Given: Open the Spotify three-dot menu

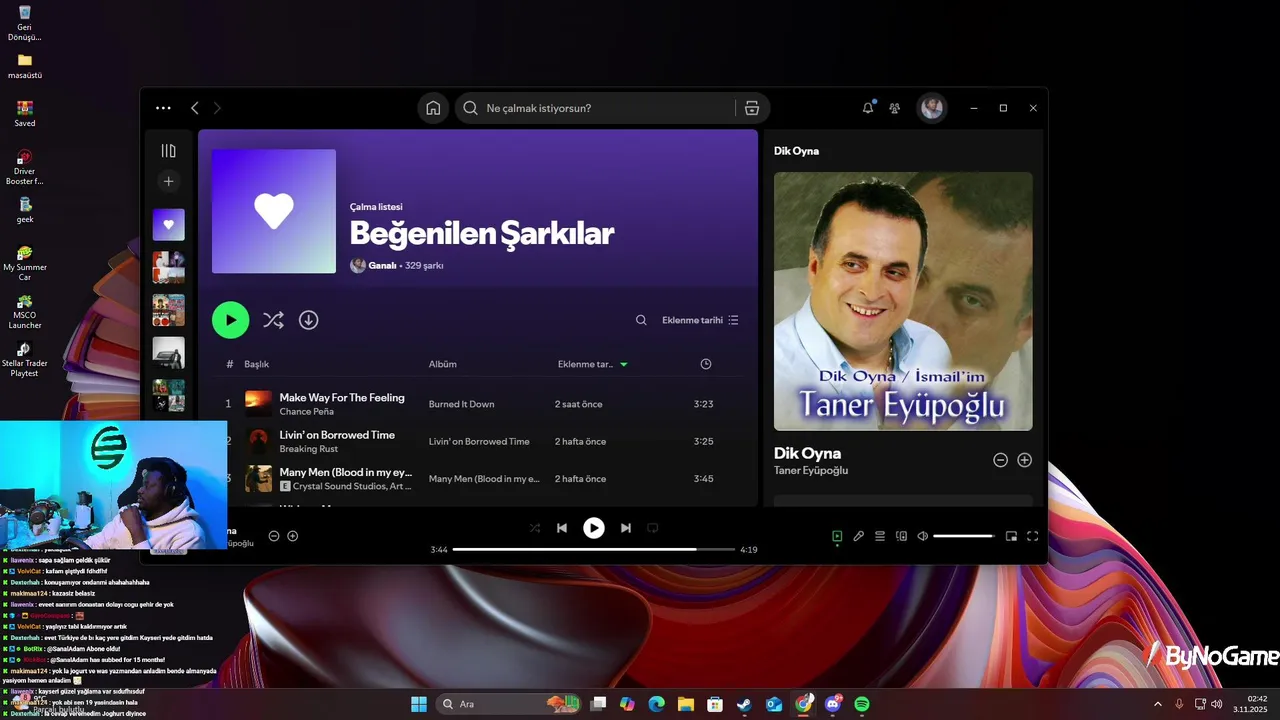Looking at the screenshot, I should pyautogui.click(x=163, y=108).
